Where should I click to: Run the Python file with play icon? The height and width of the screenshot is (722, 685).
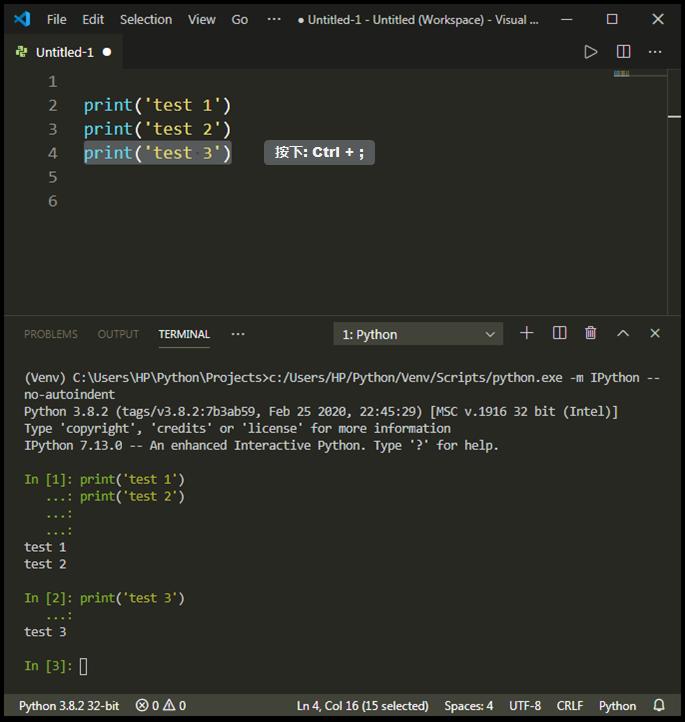(591, 52)
